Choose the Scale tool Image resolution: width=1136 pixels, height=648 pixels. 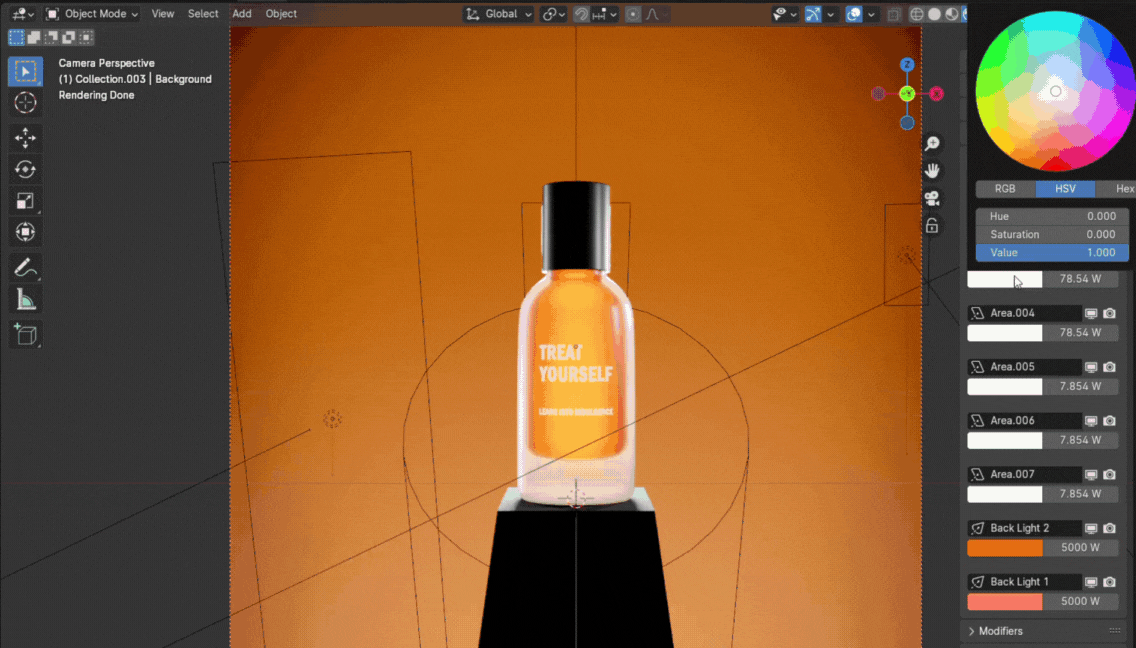(25, 201)
